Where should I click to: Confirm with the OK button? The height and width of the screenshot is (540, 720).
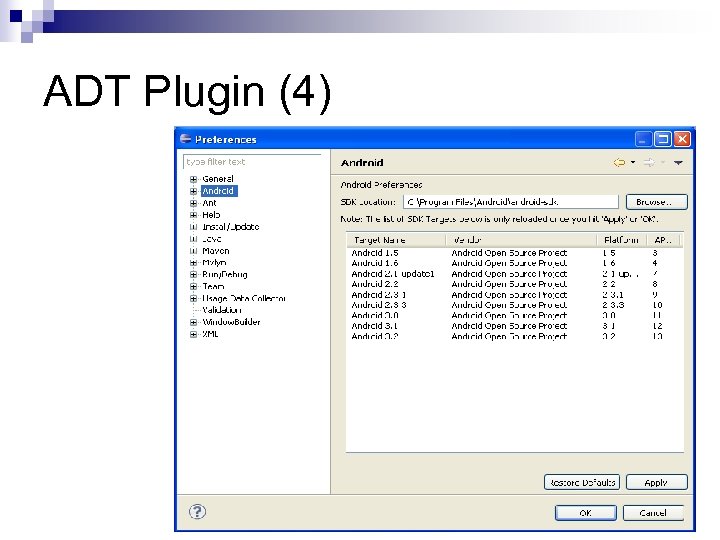(x=585, y=512)
